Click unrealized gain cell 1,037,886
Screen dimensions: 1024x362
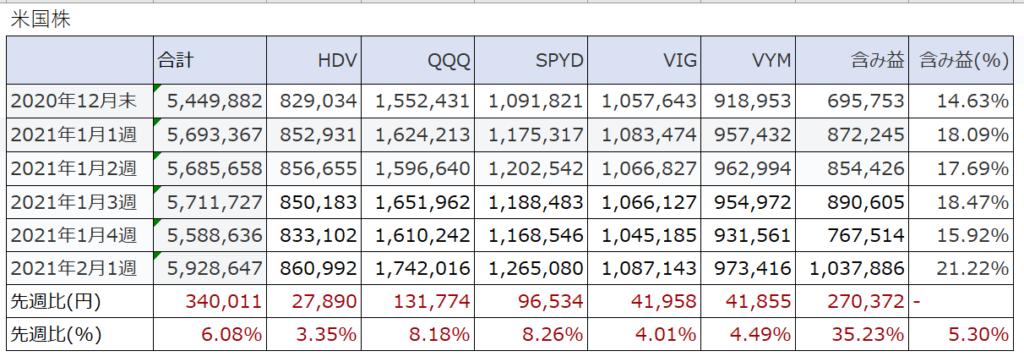852,268
